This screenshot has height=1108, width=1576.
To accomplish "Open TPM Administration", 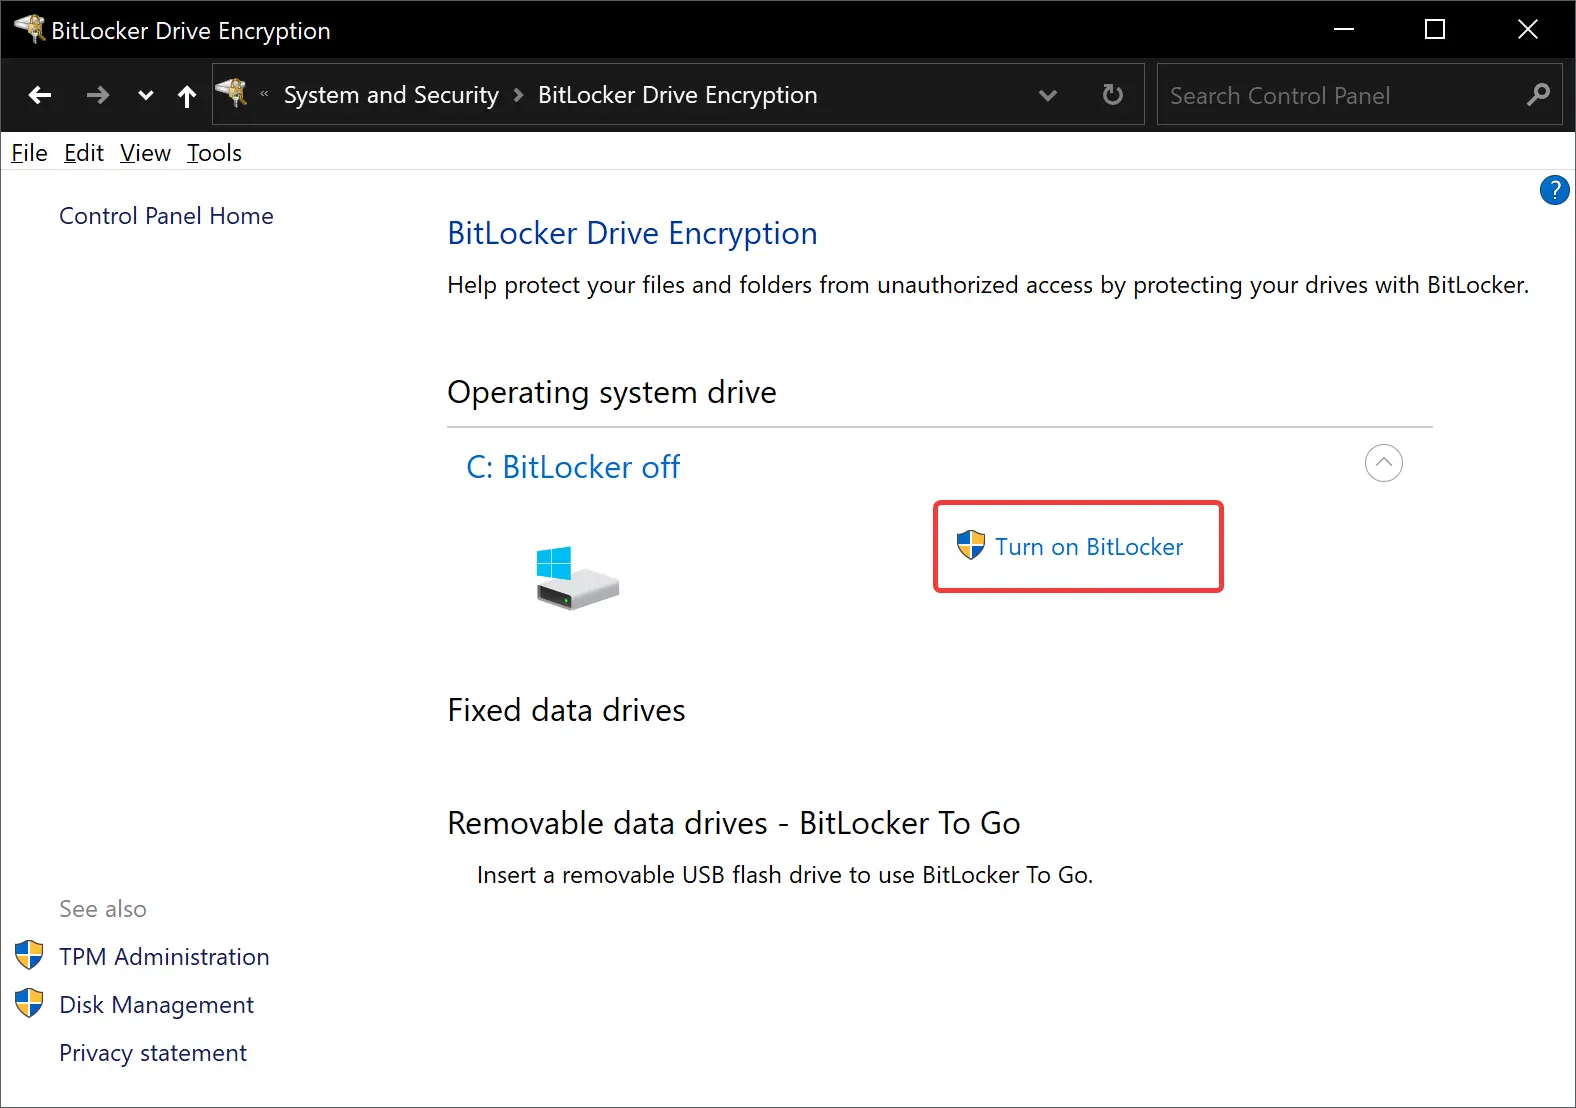I will 164,957.
